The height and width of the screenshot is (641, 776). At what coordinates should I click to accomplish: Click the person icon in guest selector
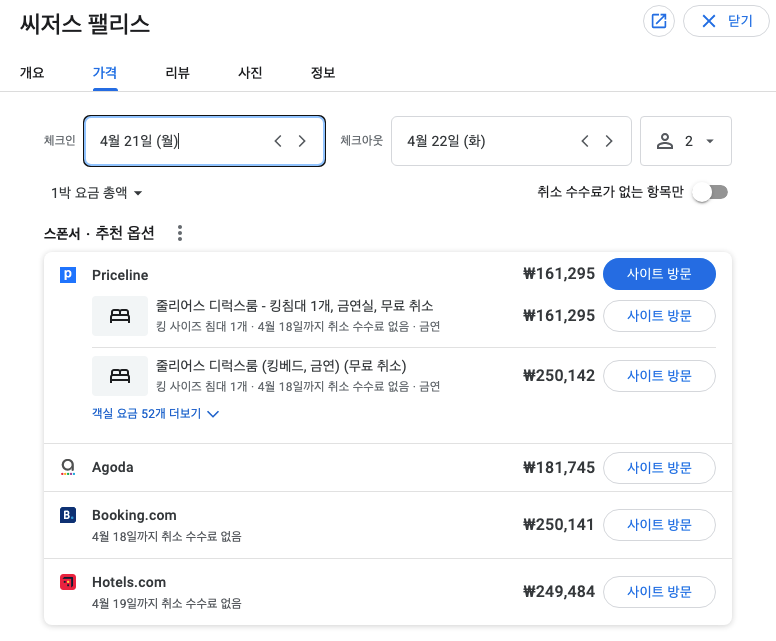(665, 141)
